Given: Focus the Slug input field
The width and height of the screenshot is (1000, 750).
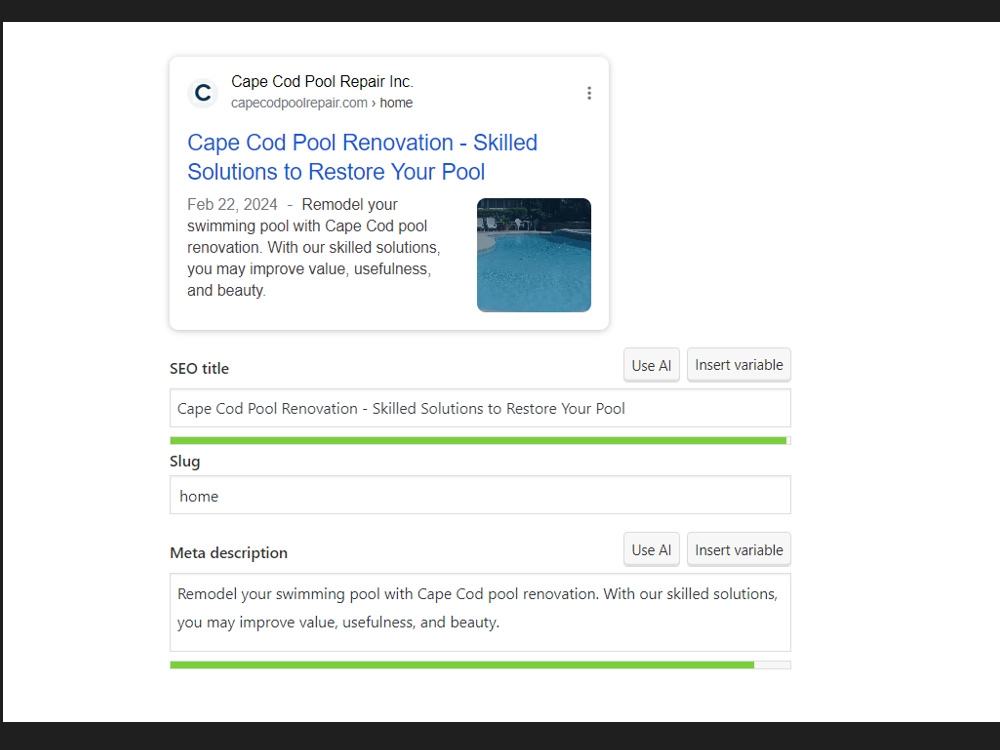Looking at the screenshot, I should [480, 495].
